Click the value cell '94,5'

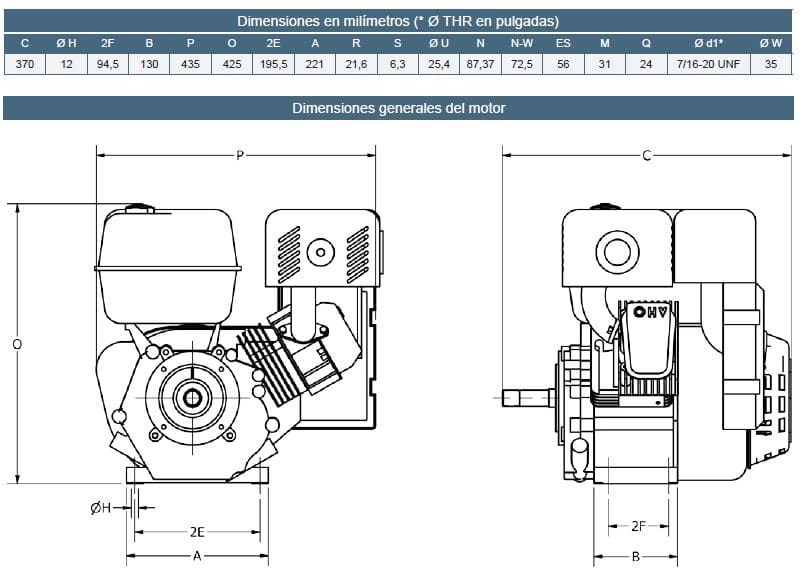(108, 65)
